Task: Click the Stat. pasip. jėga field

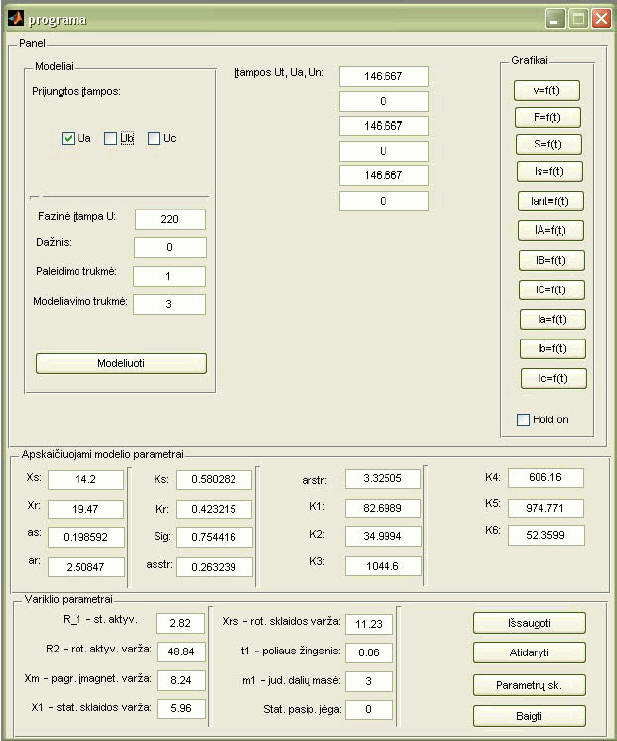Action: [369, 710]
